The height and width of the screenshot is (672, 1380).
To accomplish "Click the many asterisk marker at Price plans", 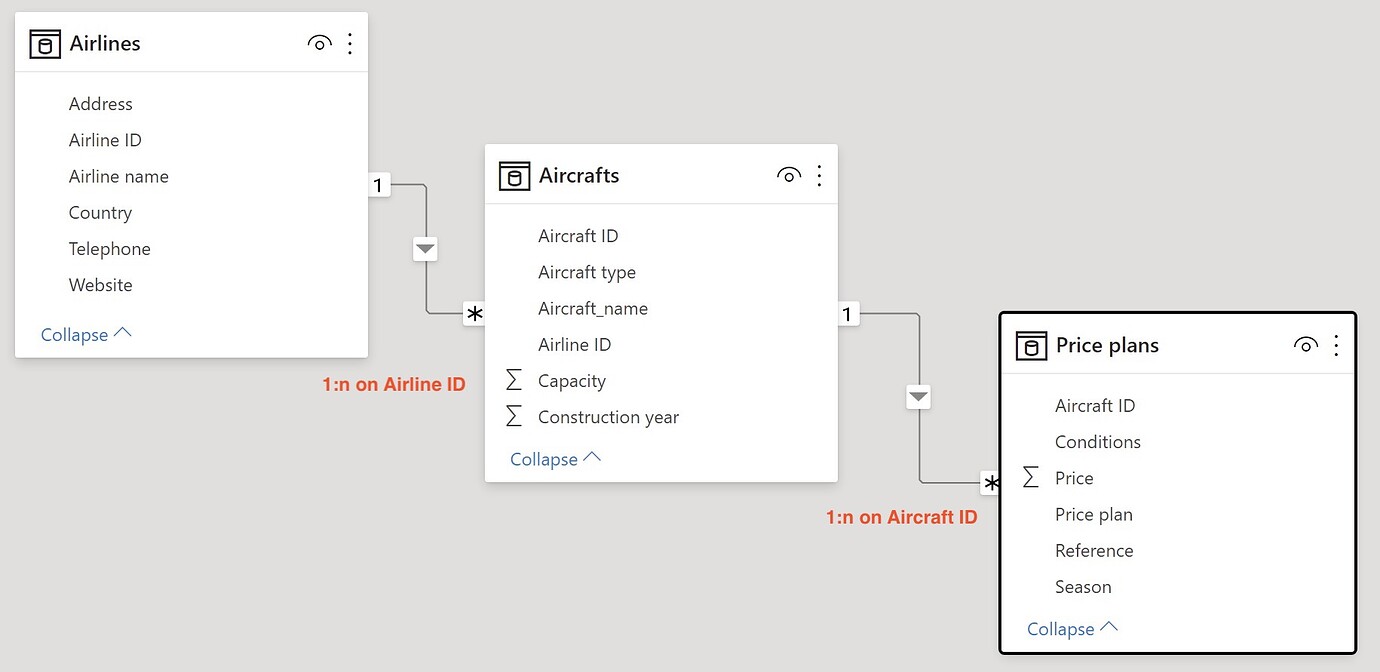I will tap(990, 484).
